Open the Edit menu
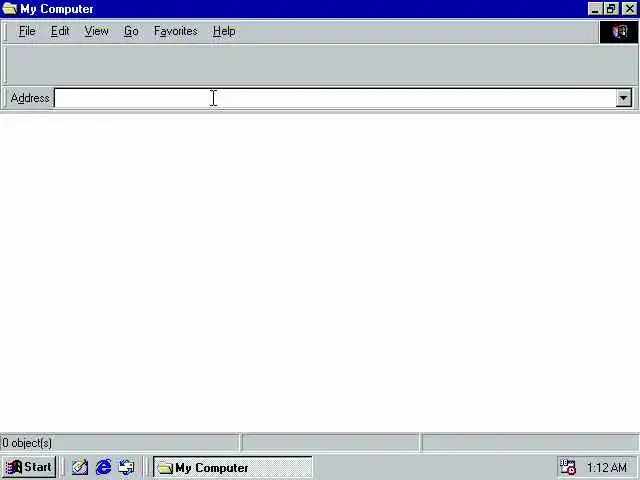Image resolution: width=640 pixels, height=480 pixels. pyautogui.click(x=60, y=31)
